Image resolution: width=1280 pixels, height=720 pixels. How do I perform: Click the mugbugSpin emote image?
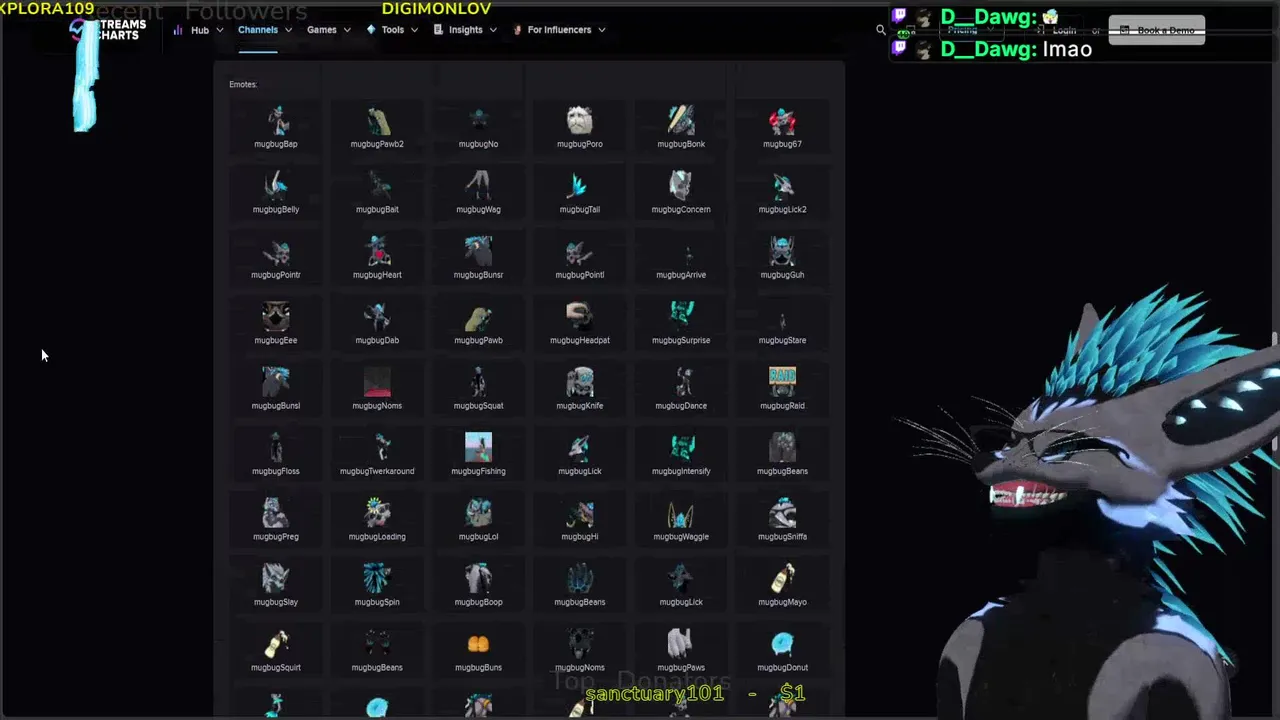(377, 579)
